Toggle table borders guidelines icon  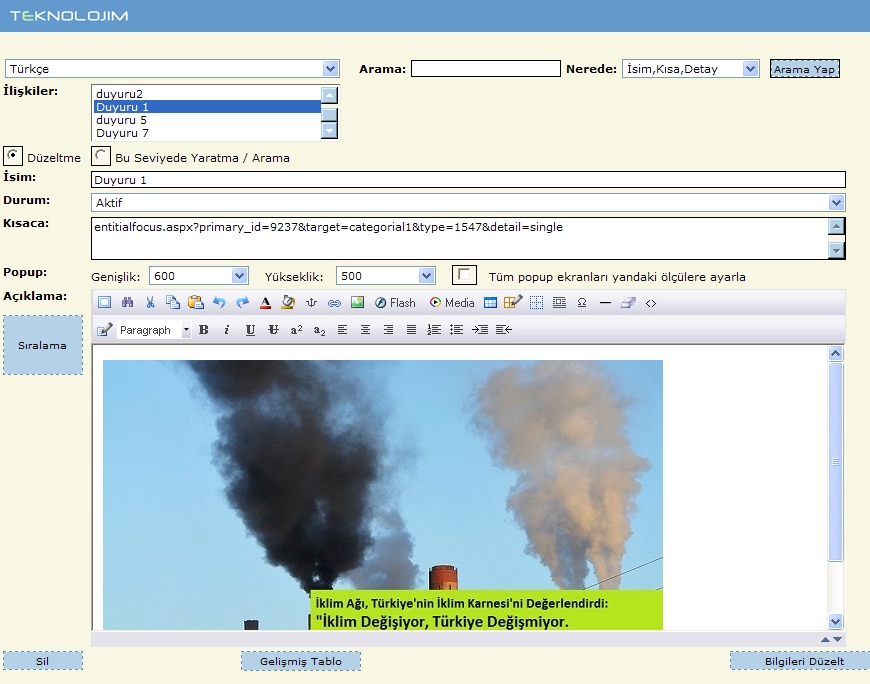[x=537, y=302]
